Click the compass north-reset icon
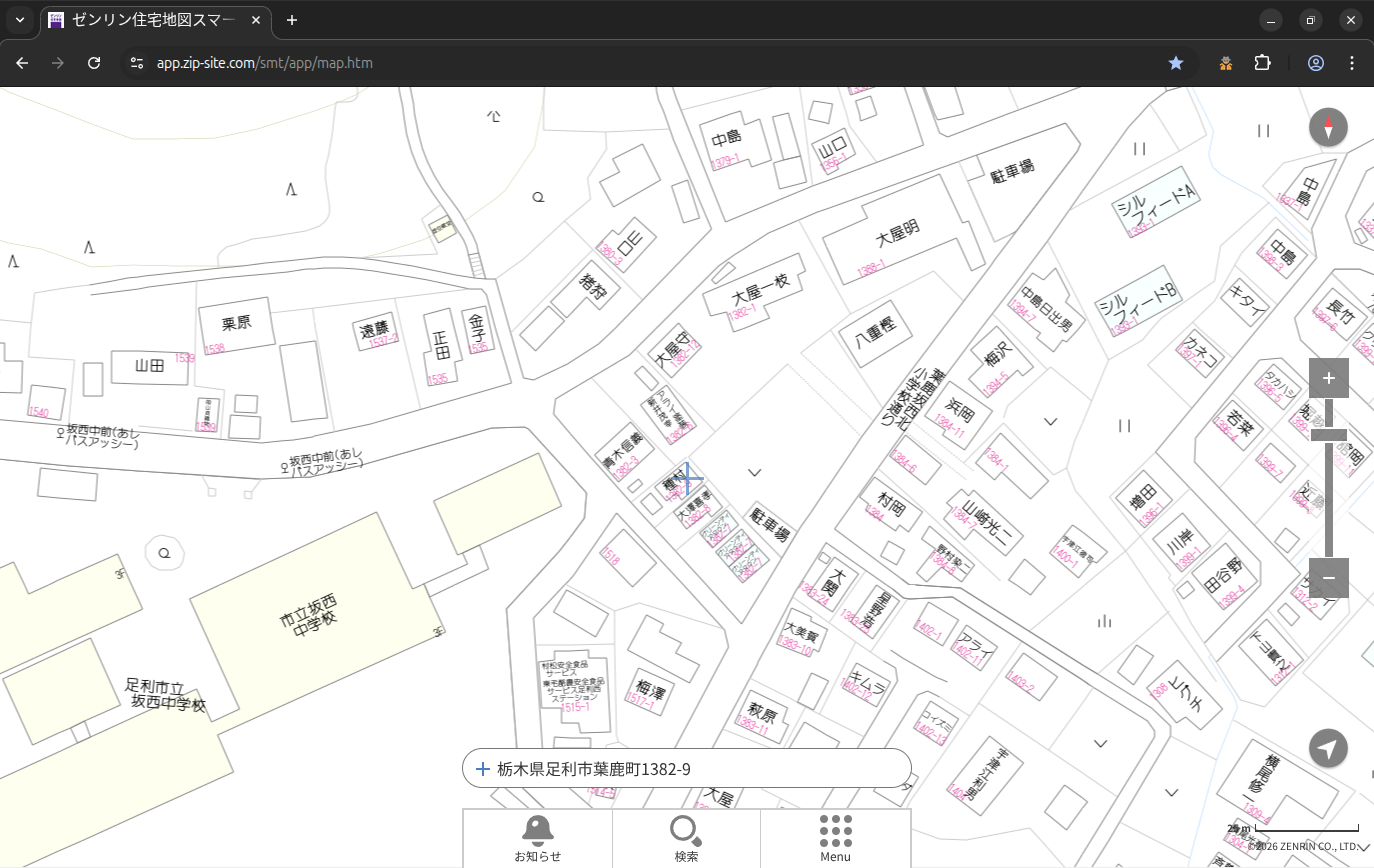The width and height of the screenshot is (1374, 868). [x=1328, y=128]
